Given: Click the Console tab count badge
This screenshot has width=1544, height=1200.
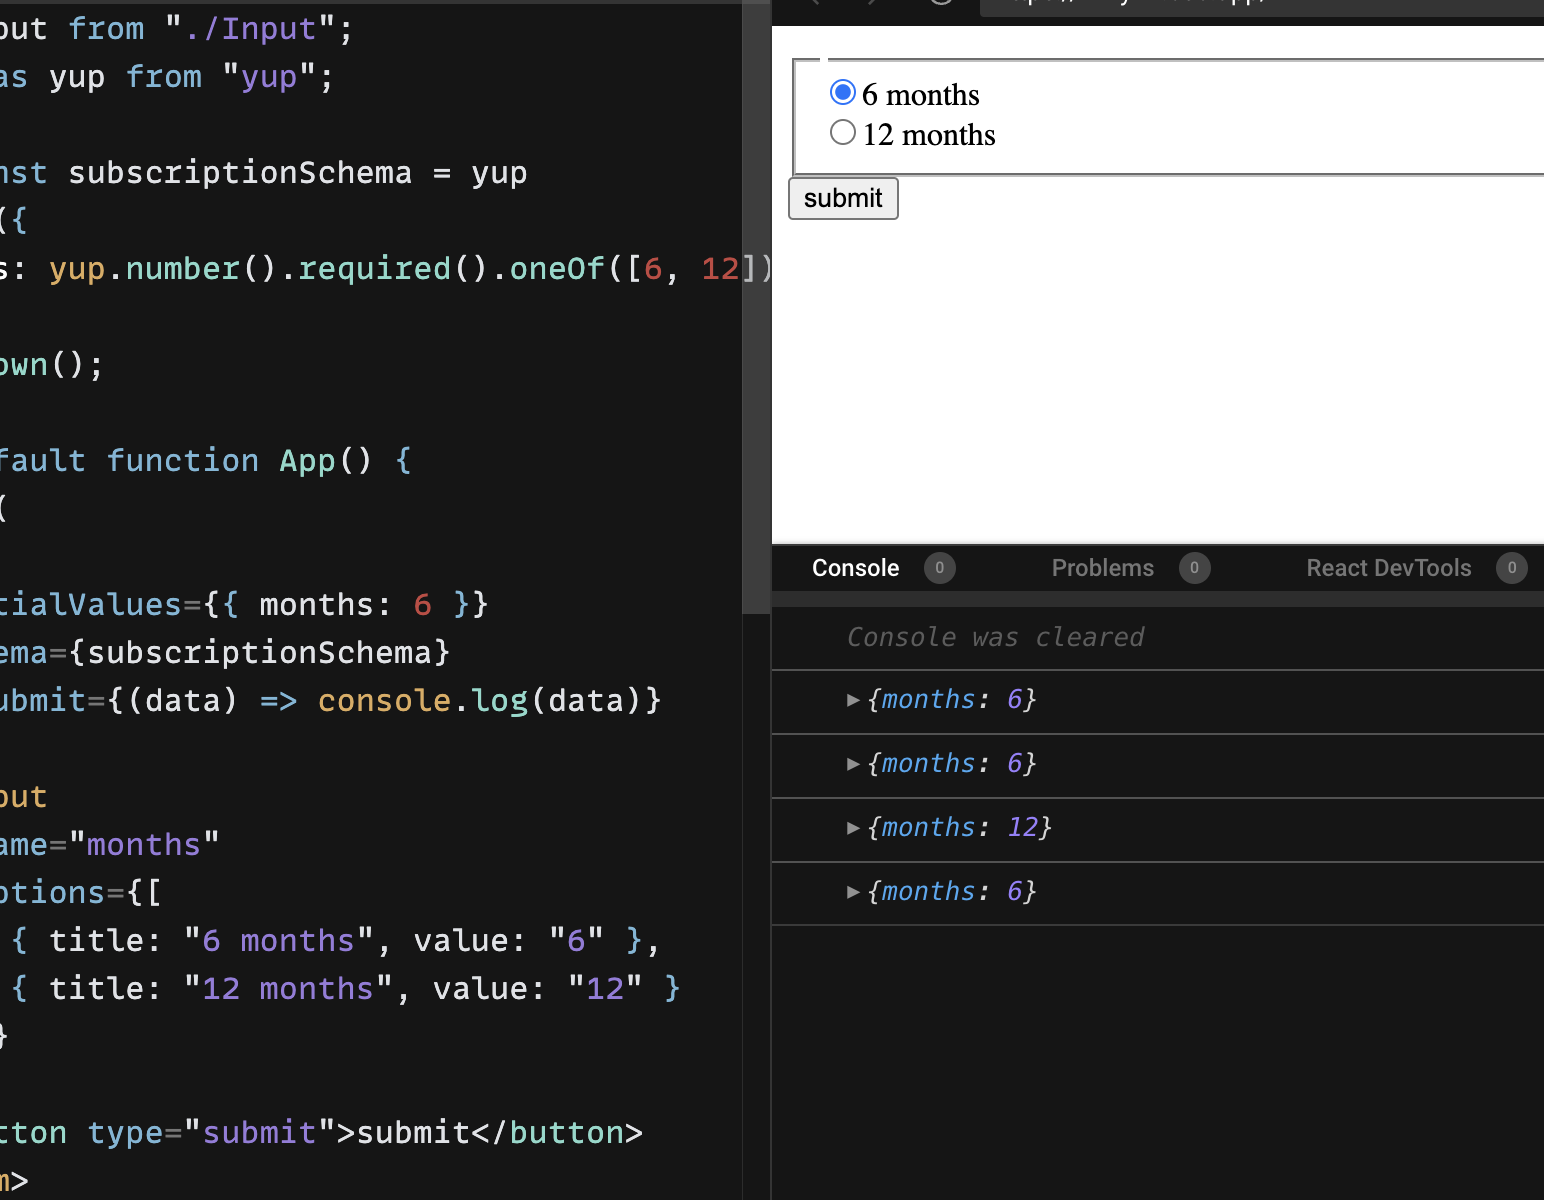Looking at the screenshot, I should (939, 568).
